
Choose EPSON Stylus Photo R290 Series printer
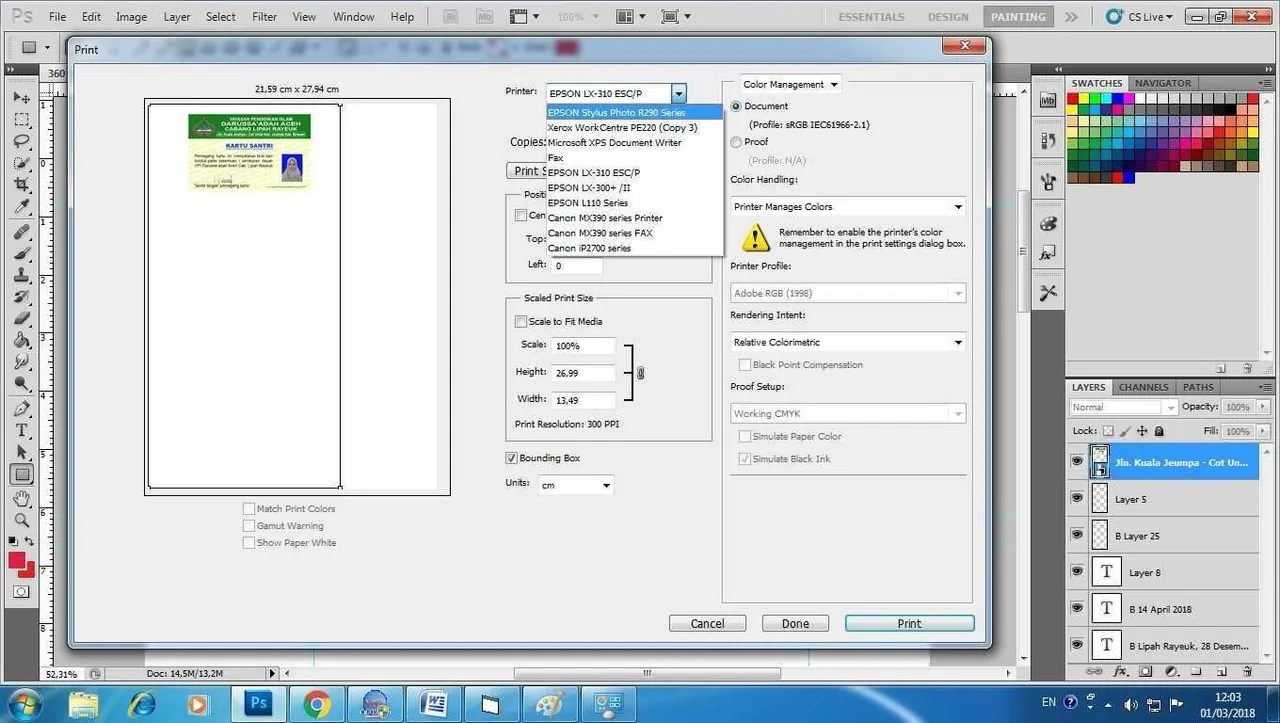[634, 113]
